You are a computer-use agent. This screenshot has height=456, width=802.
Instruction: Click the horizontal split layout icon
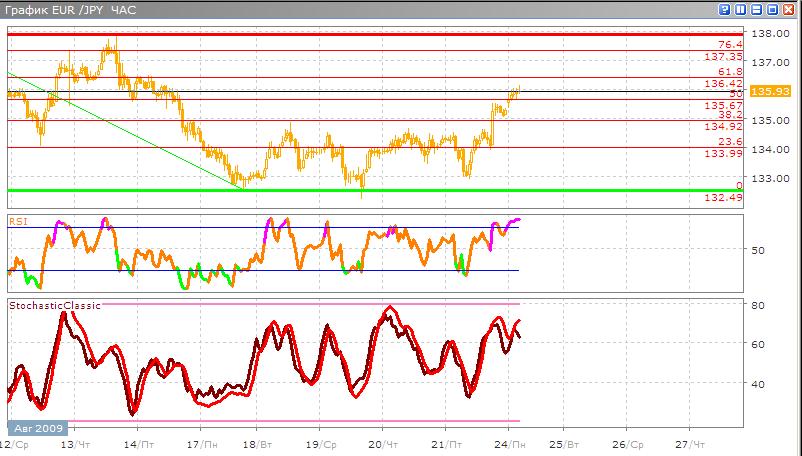point(757,9)
